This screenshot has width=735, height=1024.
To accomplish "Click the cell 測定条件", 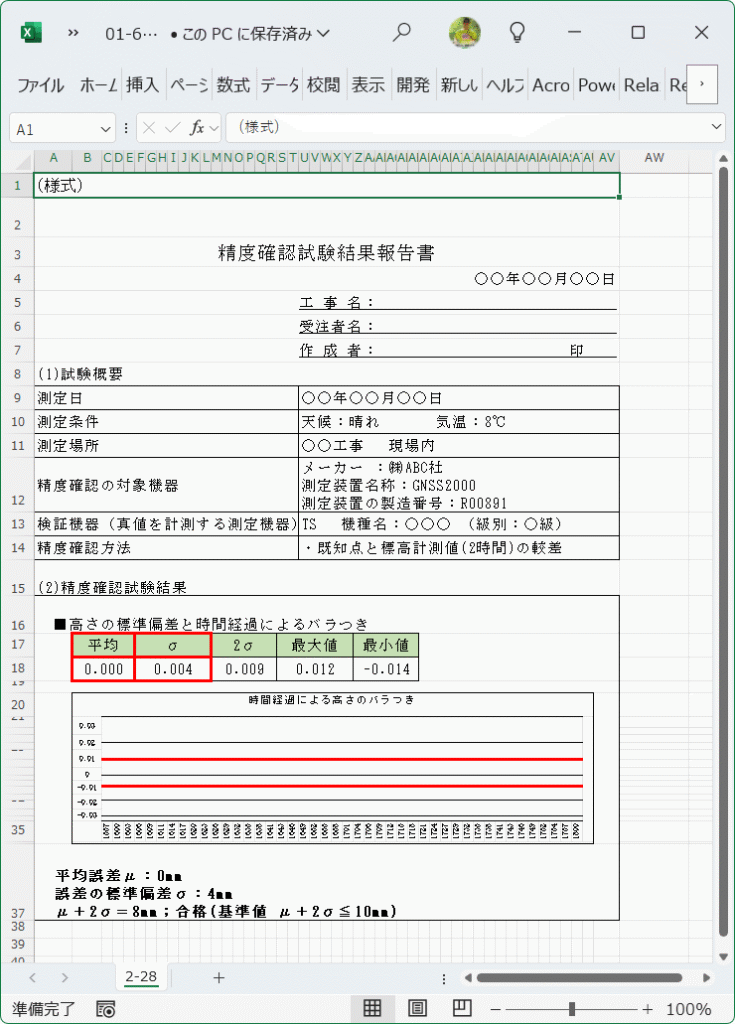I will tap(166, 422).
